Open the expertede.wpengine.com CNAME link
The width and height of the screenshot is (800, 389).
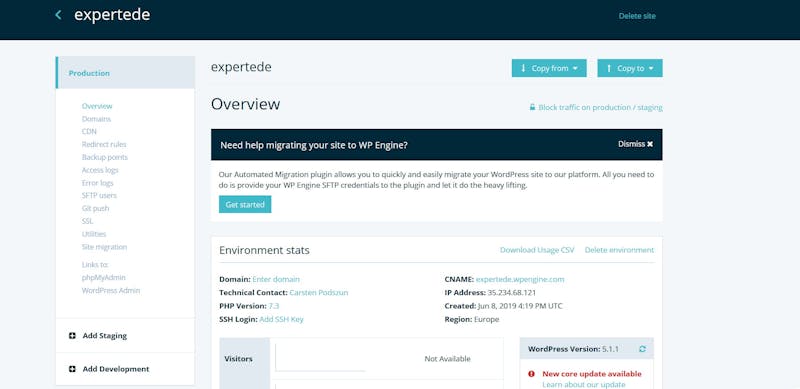click(x=520, y=279)
